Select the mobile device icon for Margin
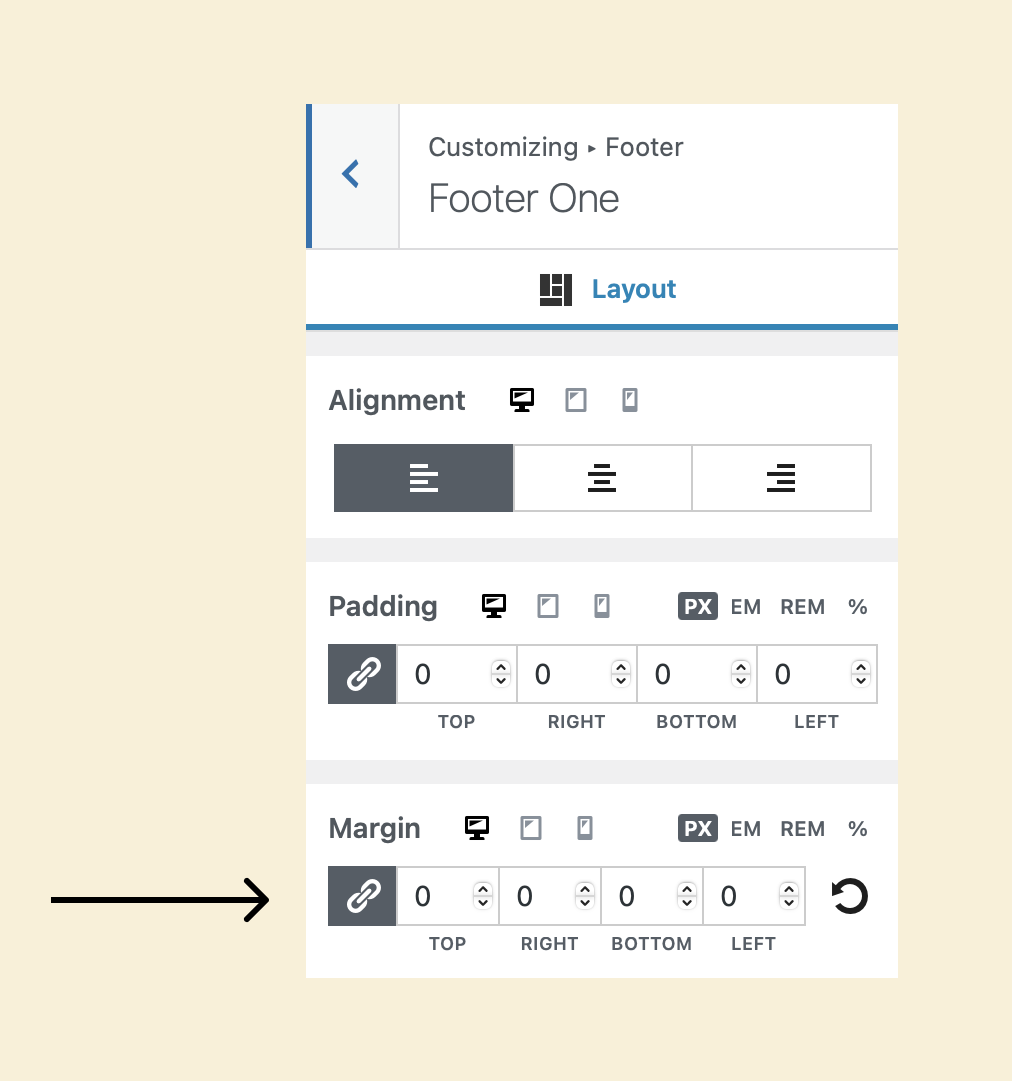Screen dimensions: 1012x1081 point(585,828)
